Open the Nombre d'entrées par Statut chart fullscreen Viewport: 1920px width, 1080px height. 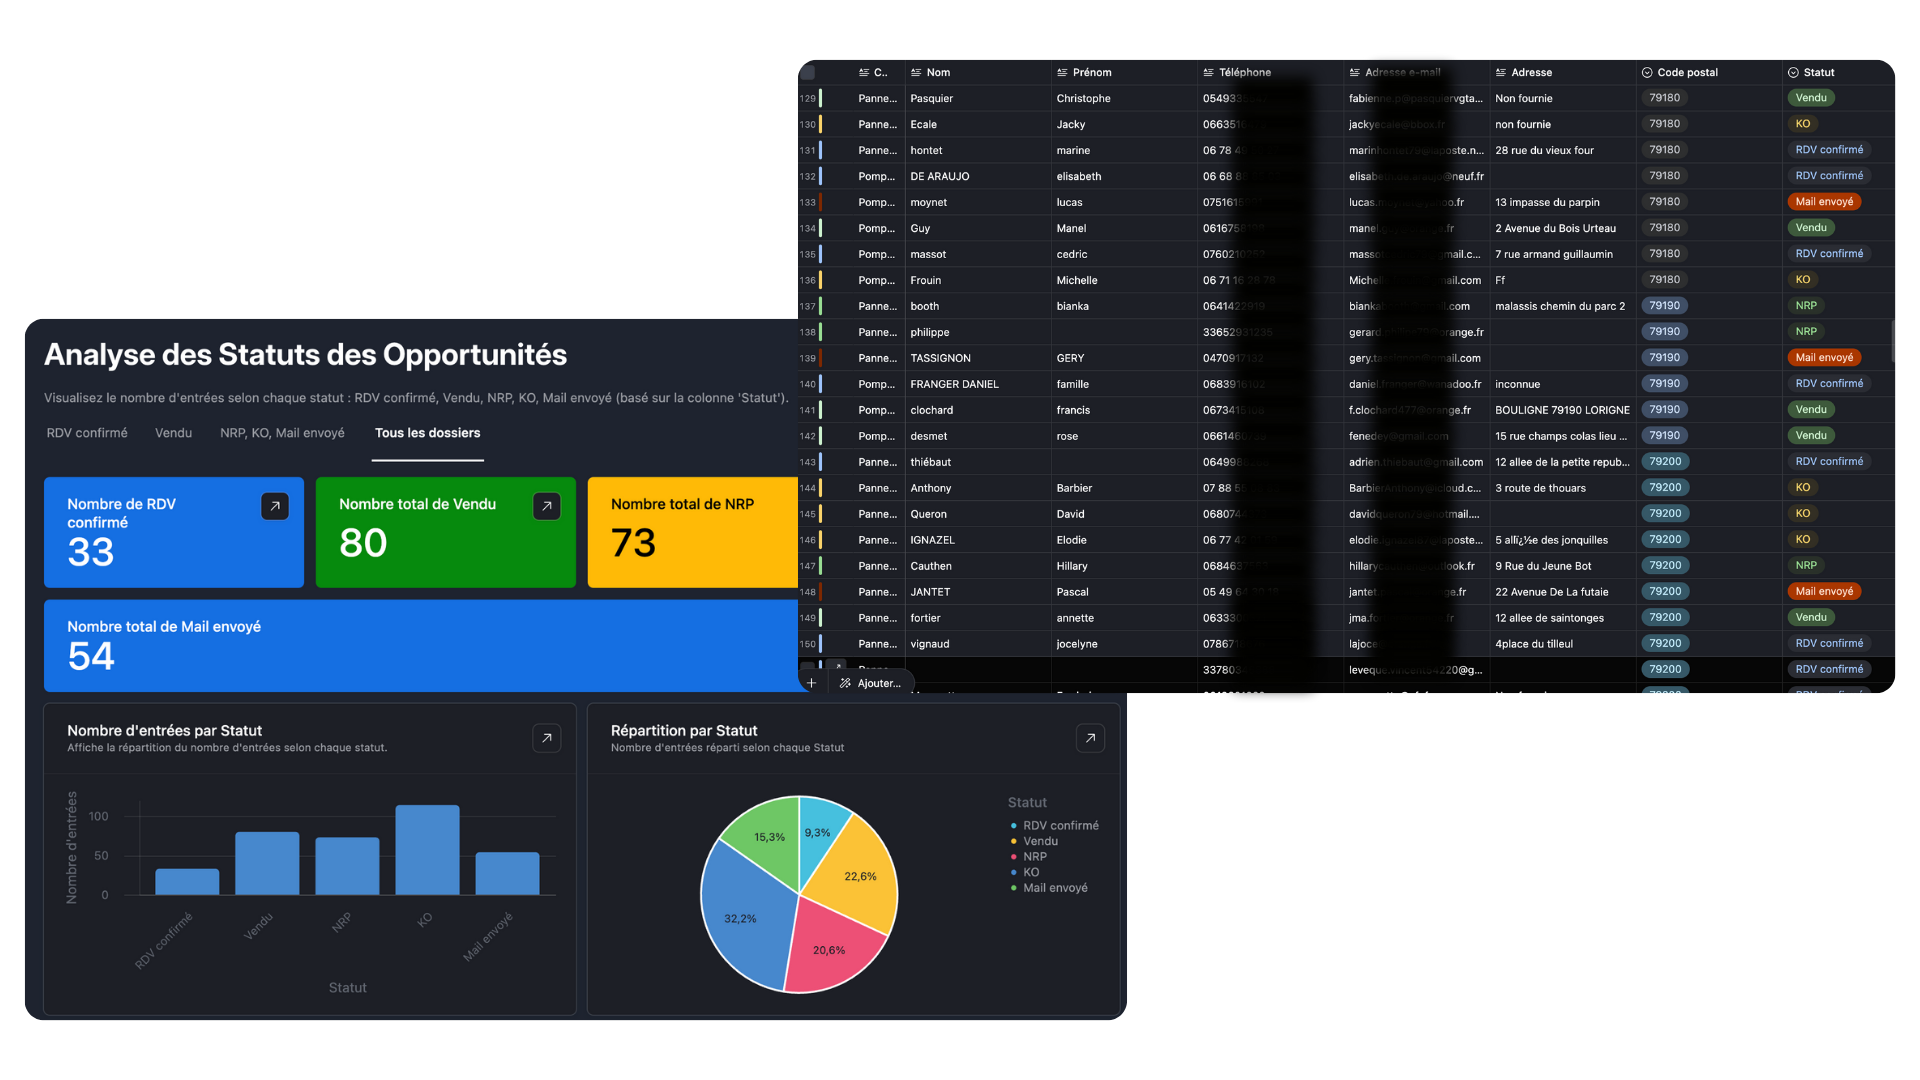[546, 738]
